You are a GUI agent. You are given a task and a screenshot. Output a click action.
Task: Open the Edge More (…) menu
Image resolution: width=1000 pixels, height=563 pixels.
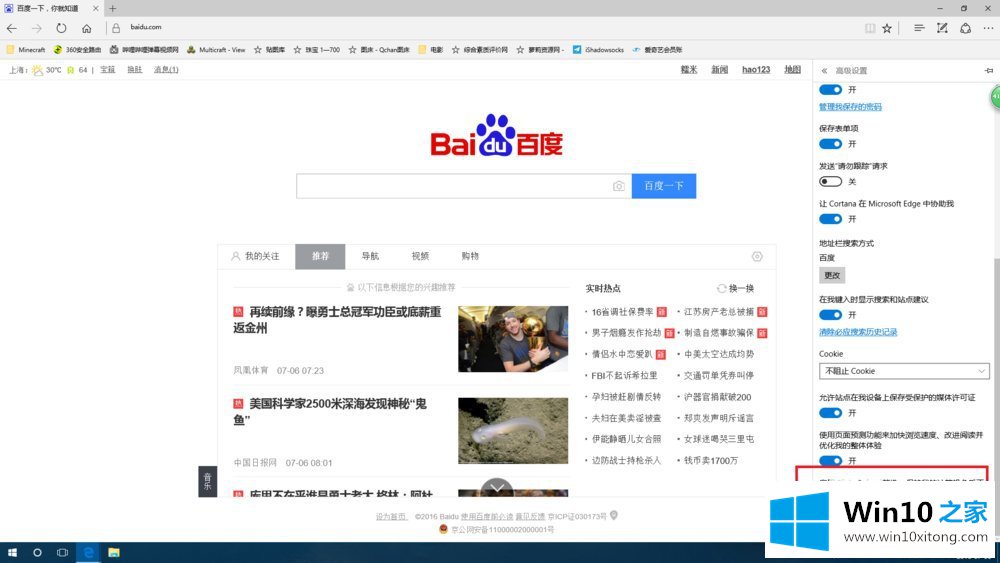[988, 28]
